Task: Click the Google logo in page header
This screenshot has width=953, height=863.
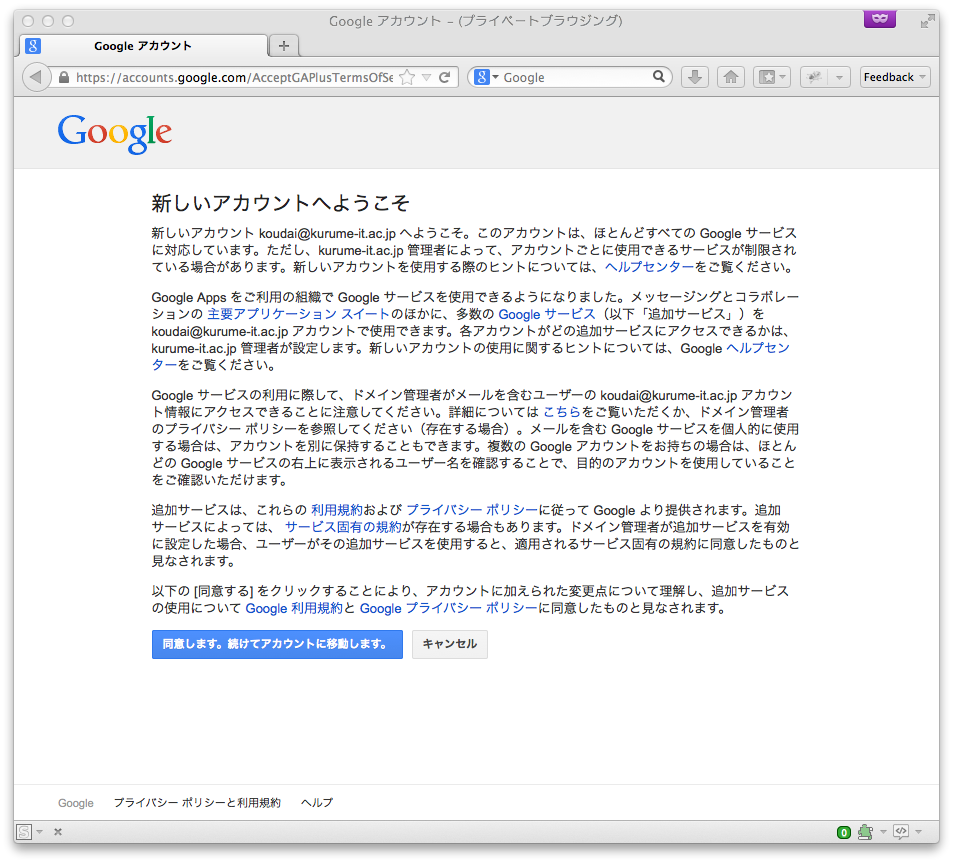Action: coord(115,134)
